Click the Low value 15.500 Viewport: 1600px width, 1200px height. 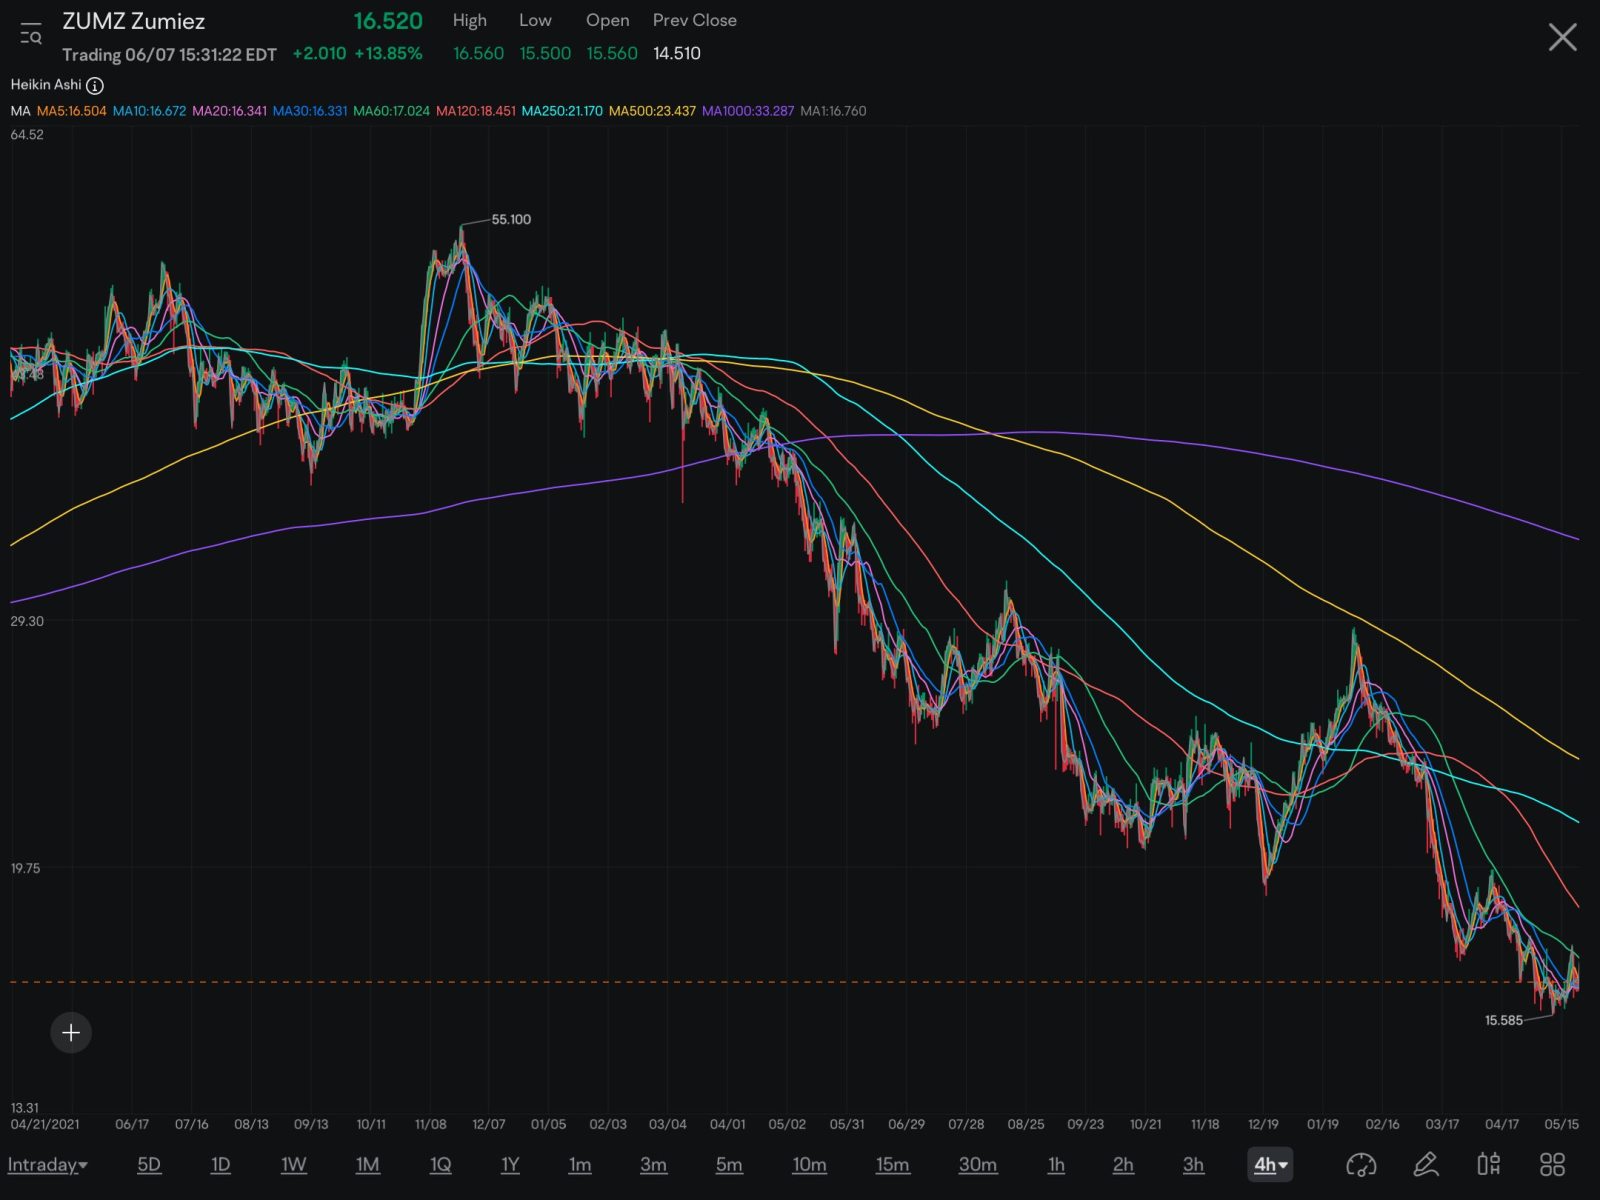545,54
